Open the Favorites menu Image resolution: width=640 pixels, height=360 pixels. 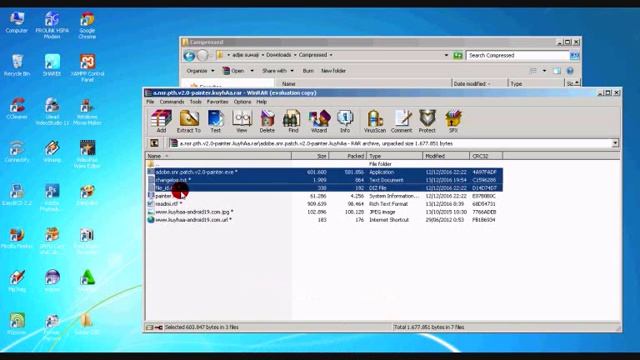tap(218, 102)
